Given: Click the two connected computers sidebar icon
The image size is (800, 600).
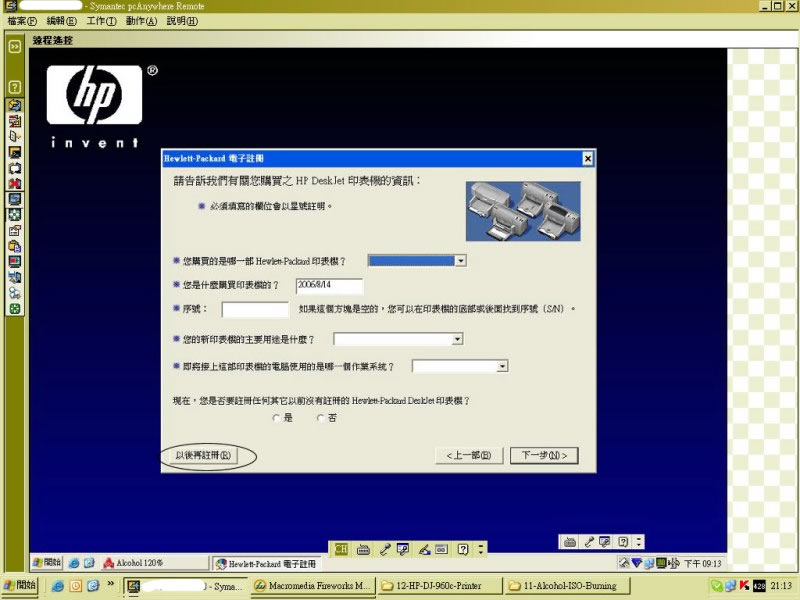Looking at the screenshot, I should pyautogui.click(x=15, y=278).
